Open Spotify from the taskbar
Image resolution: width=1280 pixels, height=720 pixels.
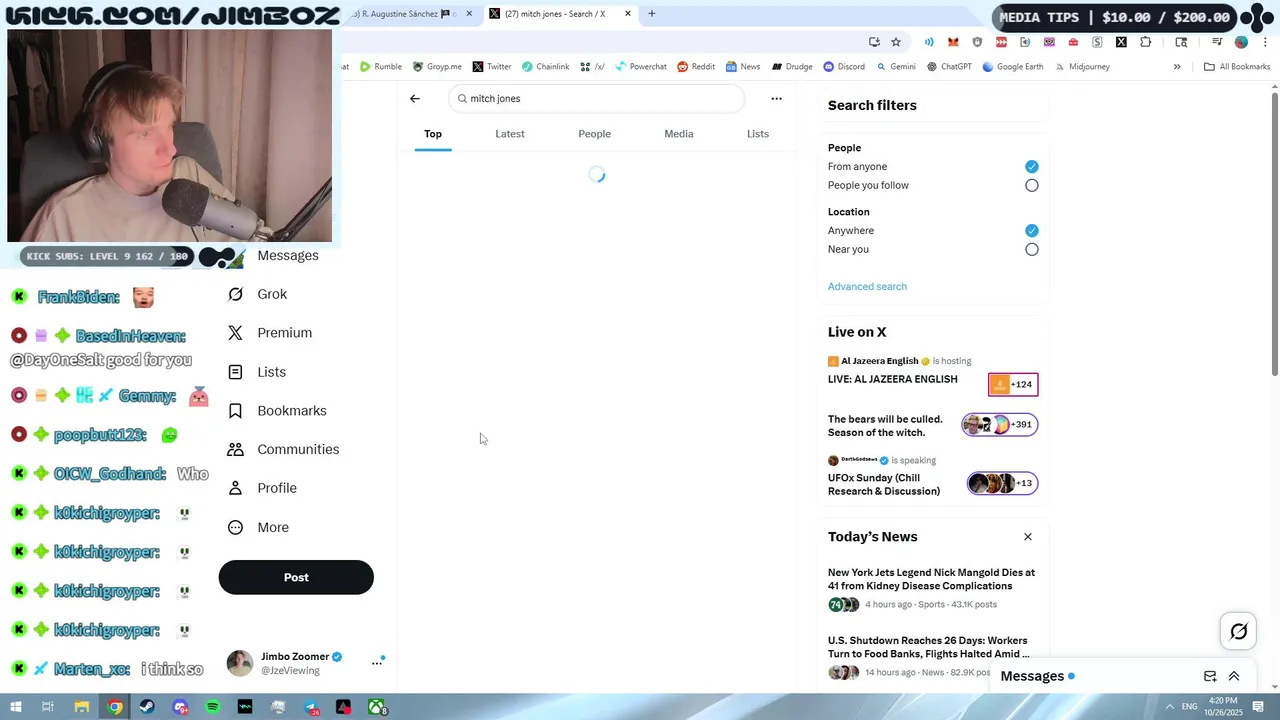[x=213, y=707]
